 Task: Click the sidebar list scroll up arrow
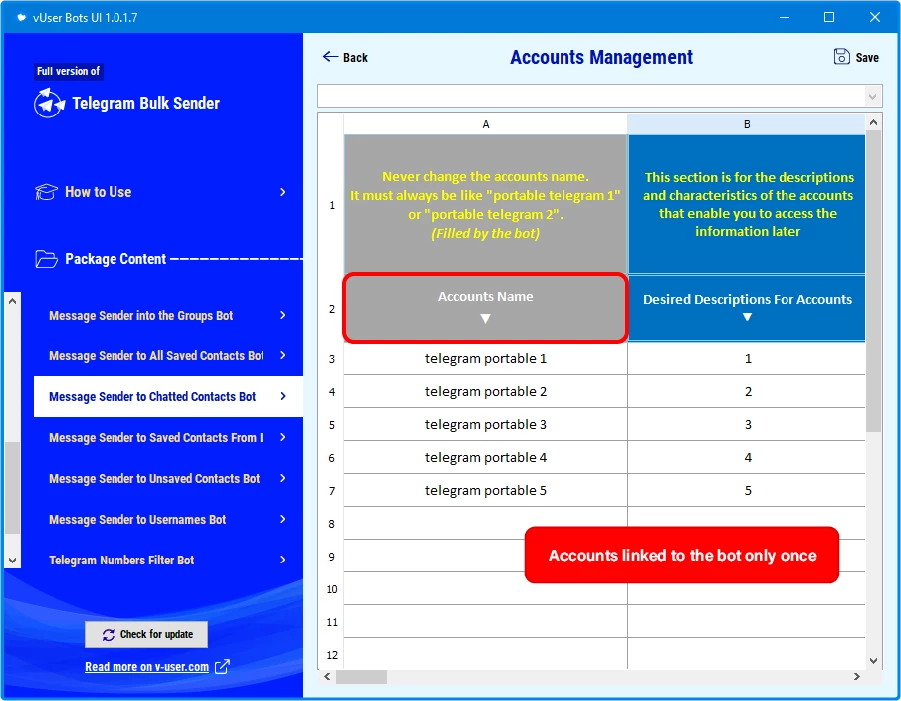tap(13, 301)
